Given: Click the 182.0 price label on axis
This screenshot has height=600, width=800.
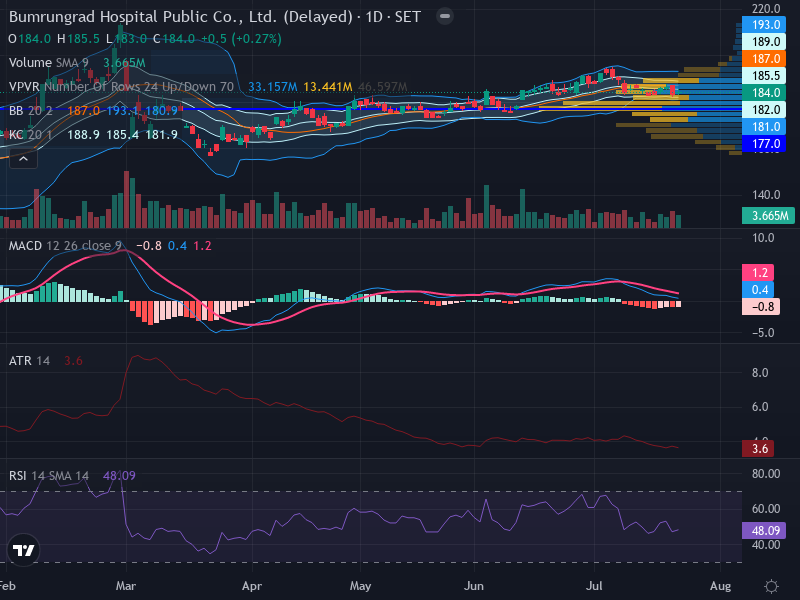Looking at the screenshot, I should tap(764, 110).
